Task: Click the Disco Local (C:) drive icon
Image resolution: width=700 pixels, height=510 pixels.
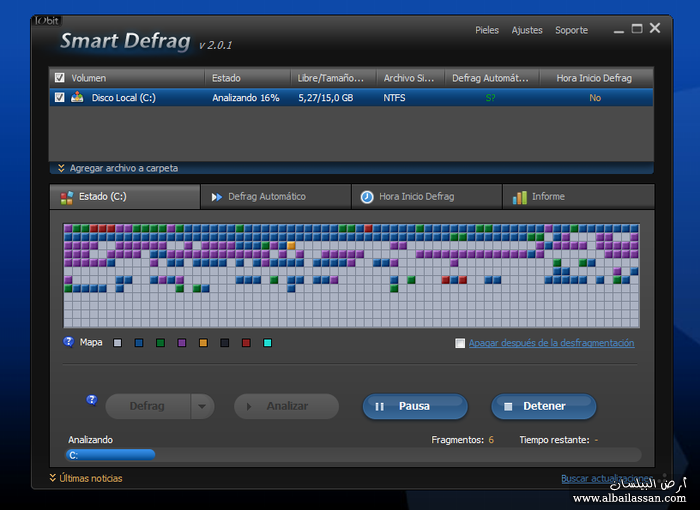Action: 77,97
